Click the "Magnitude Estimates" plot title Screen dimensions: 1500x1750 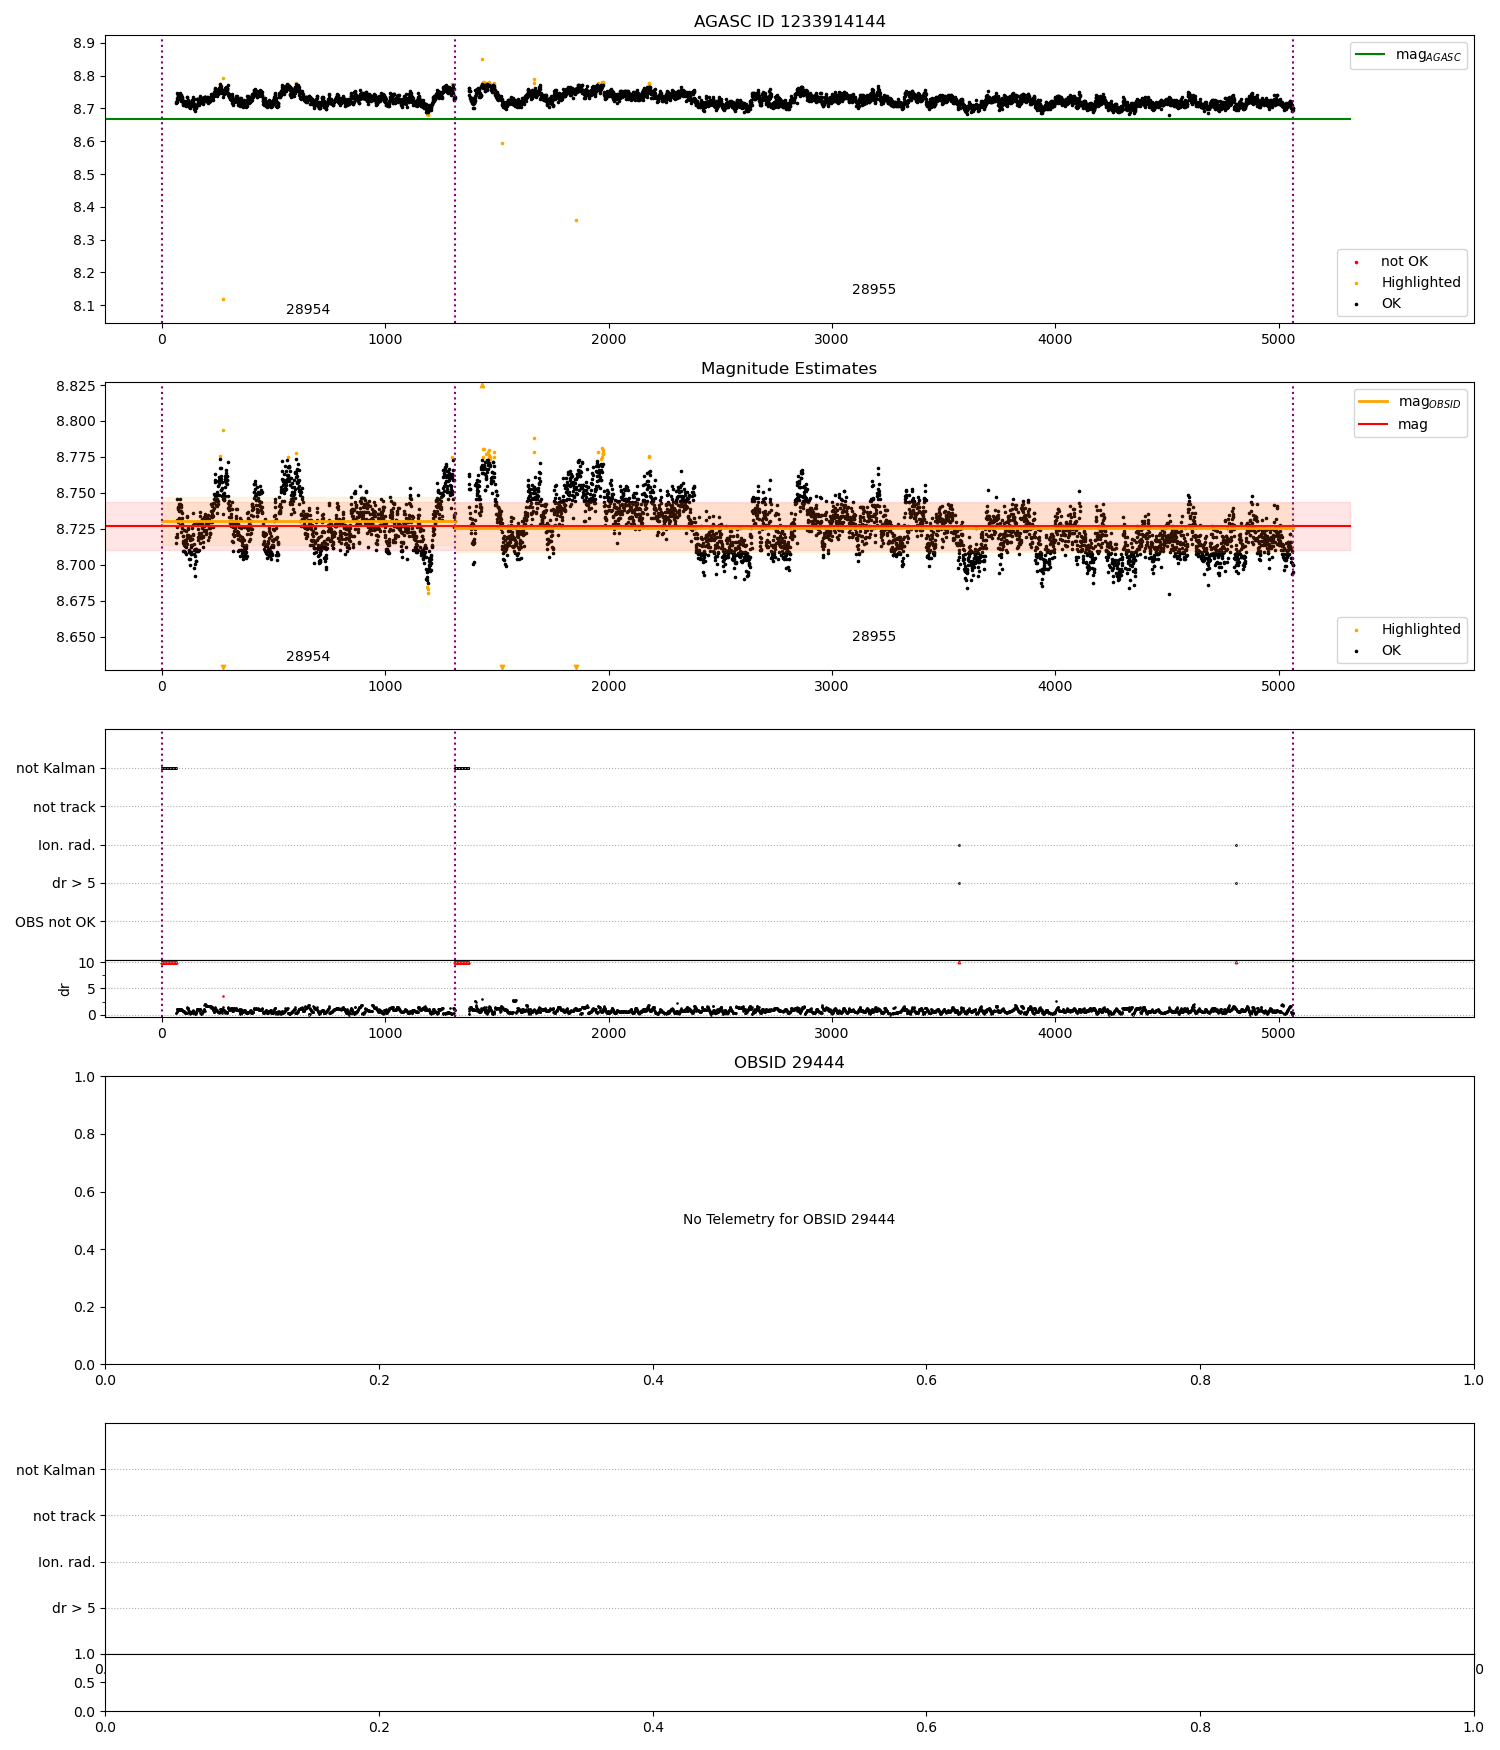(x=789, y=369)
